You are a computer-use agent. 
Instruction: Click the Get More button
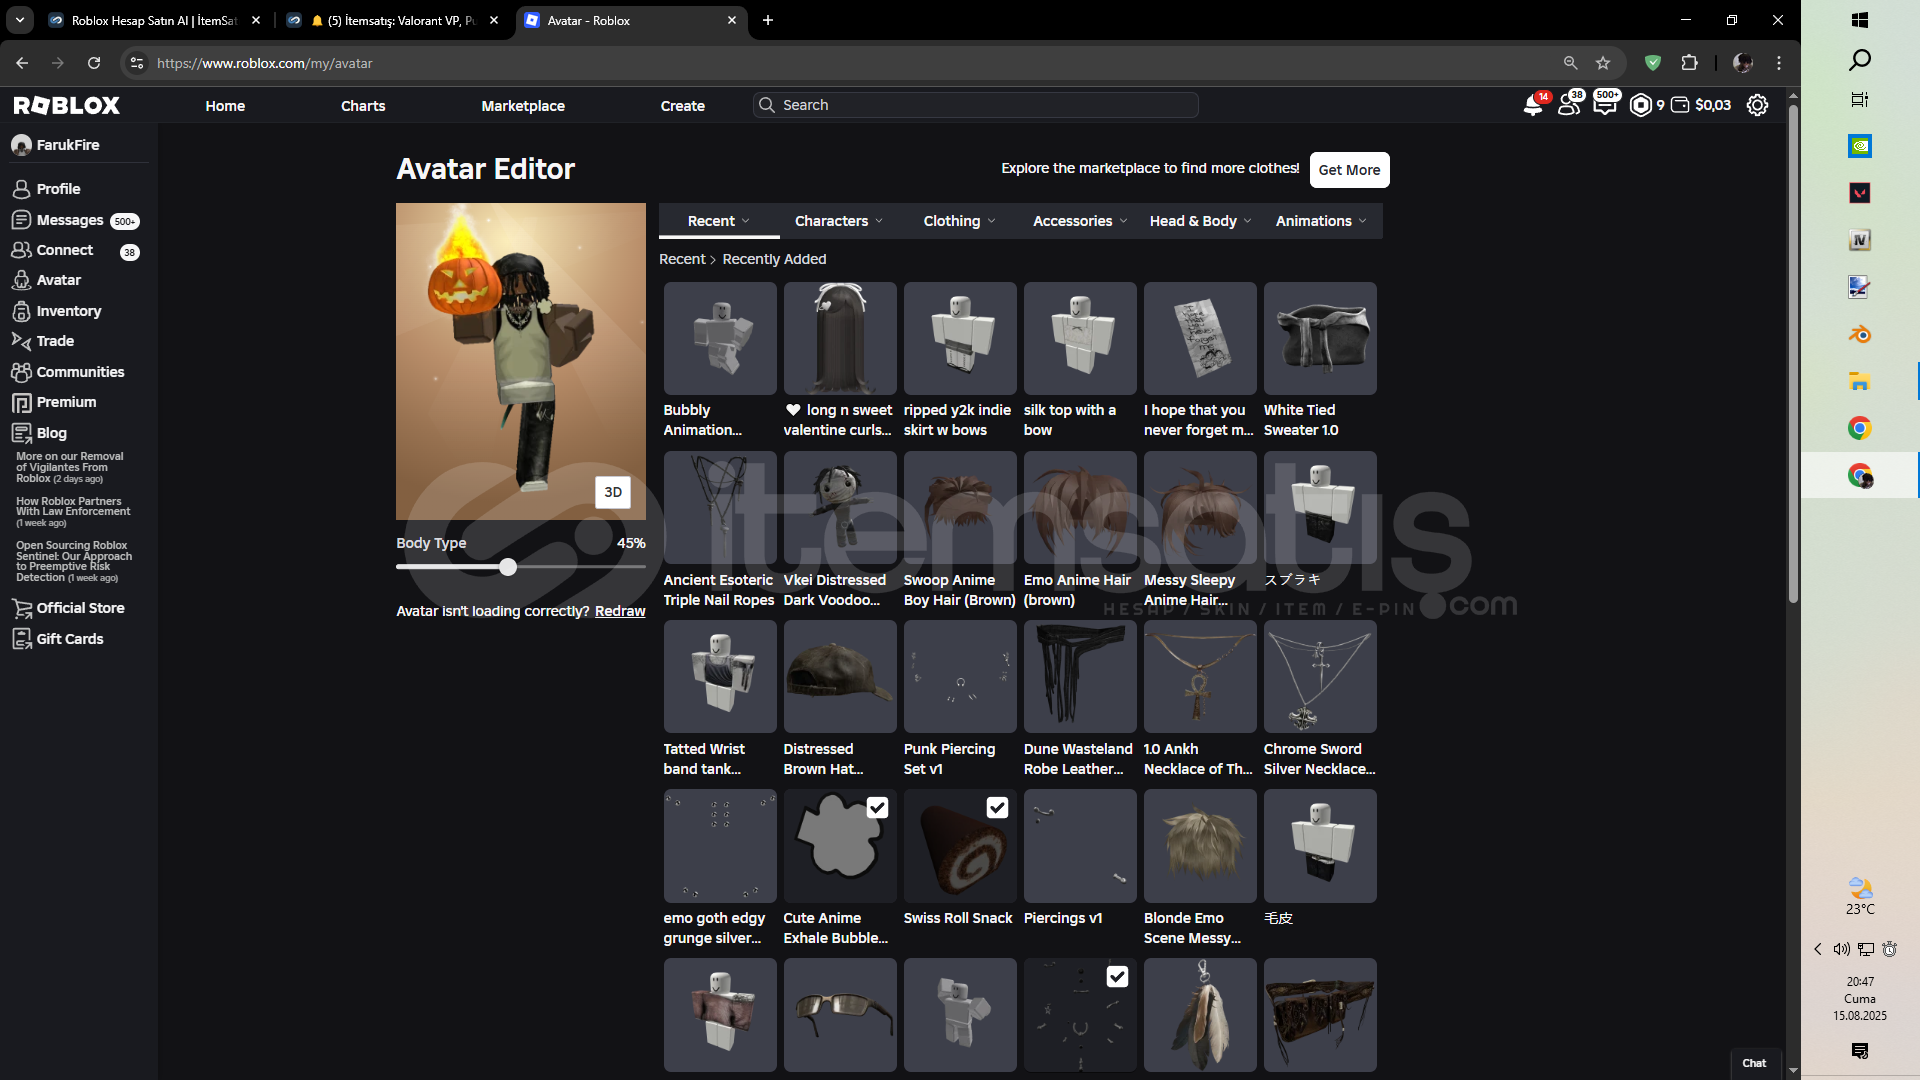pos(1349,170)
